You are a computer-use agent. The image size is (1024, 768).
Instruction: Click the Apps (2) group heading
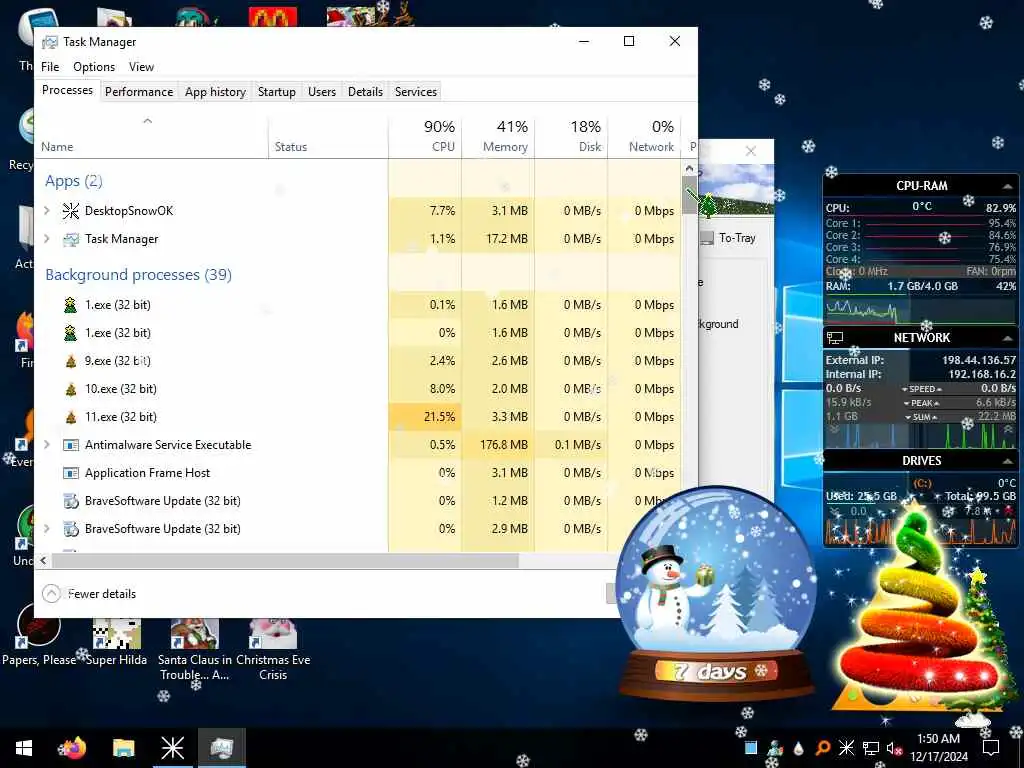point(74,181)
